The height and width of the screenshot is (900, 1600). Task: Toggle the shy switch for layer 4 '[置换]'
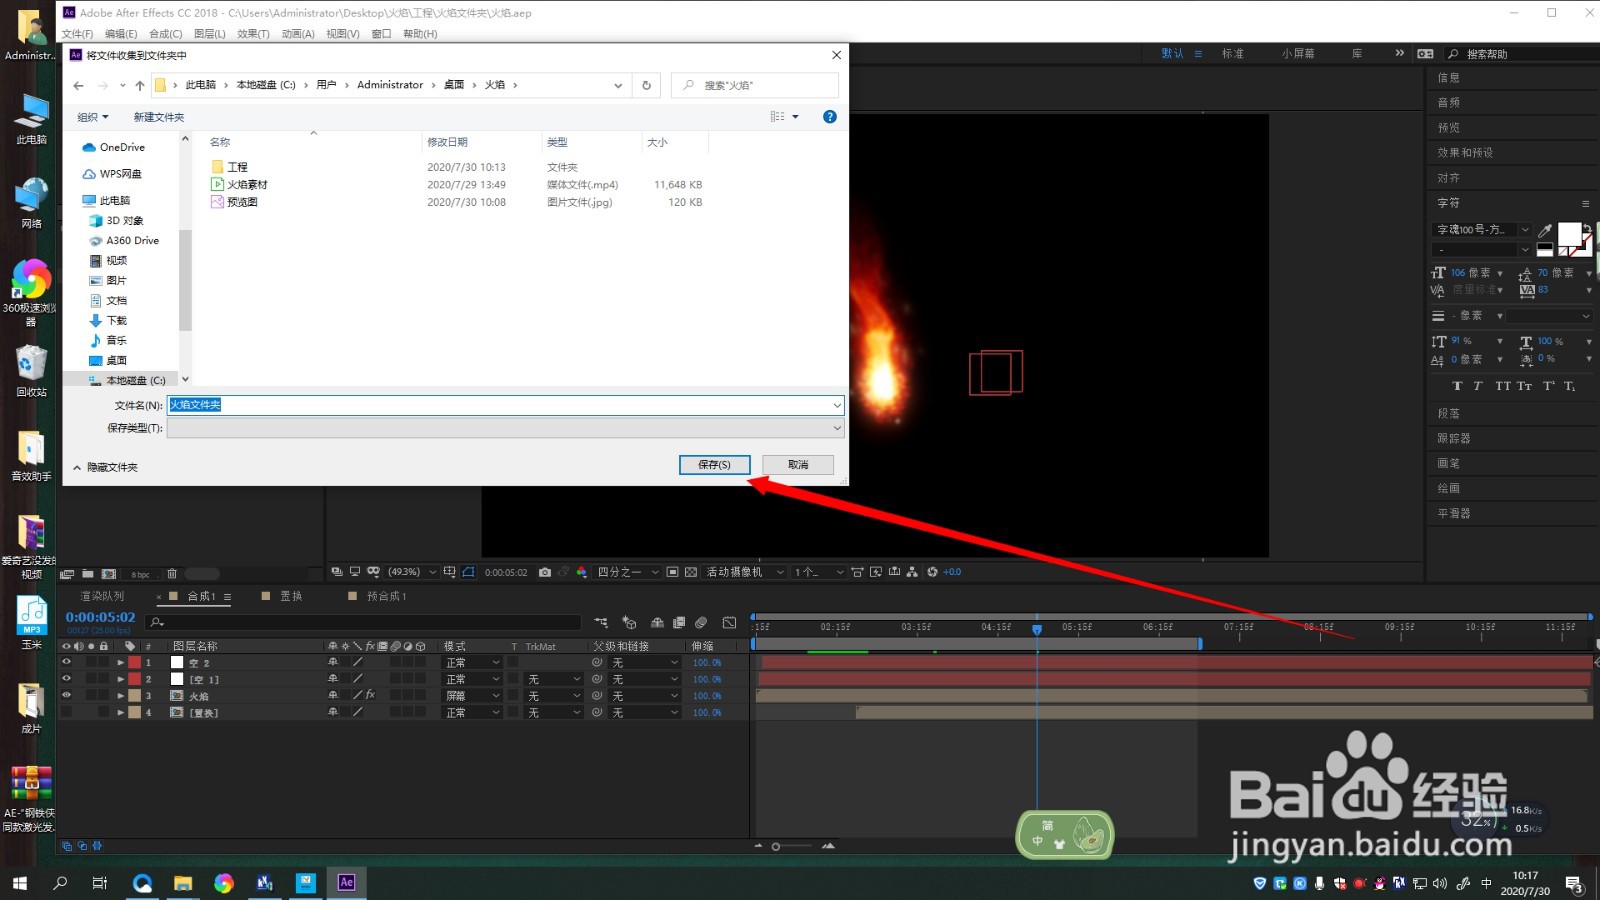(333, 712)
